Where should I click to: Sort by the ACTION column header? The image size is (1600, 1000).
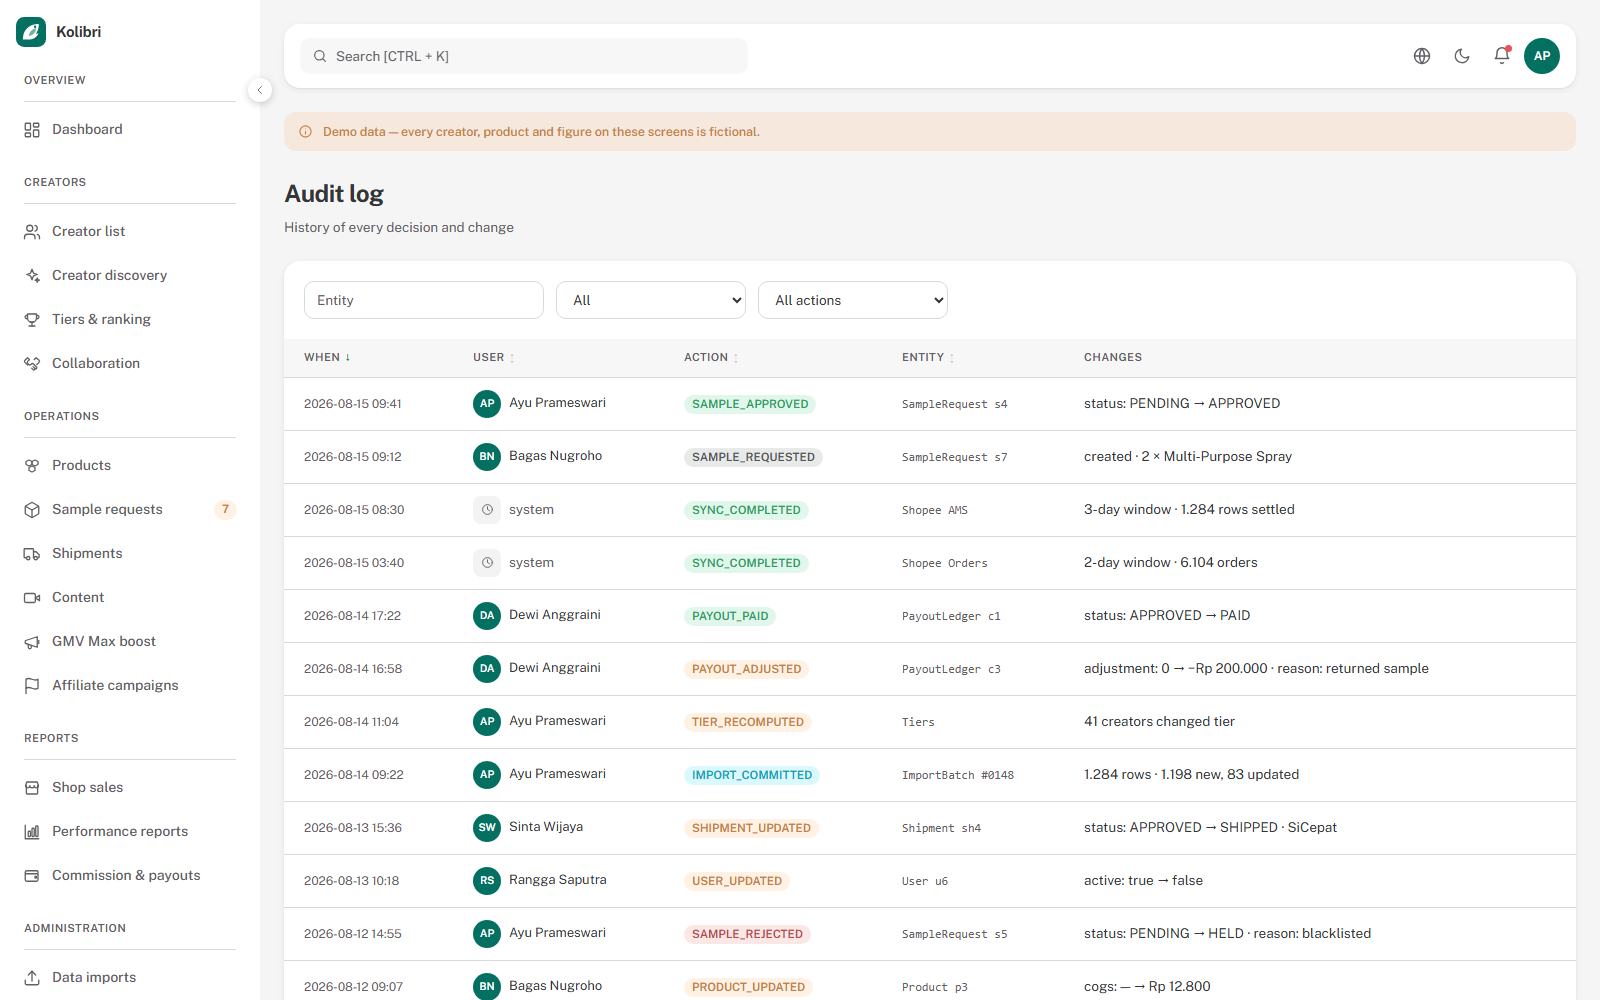711,357
